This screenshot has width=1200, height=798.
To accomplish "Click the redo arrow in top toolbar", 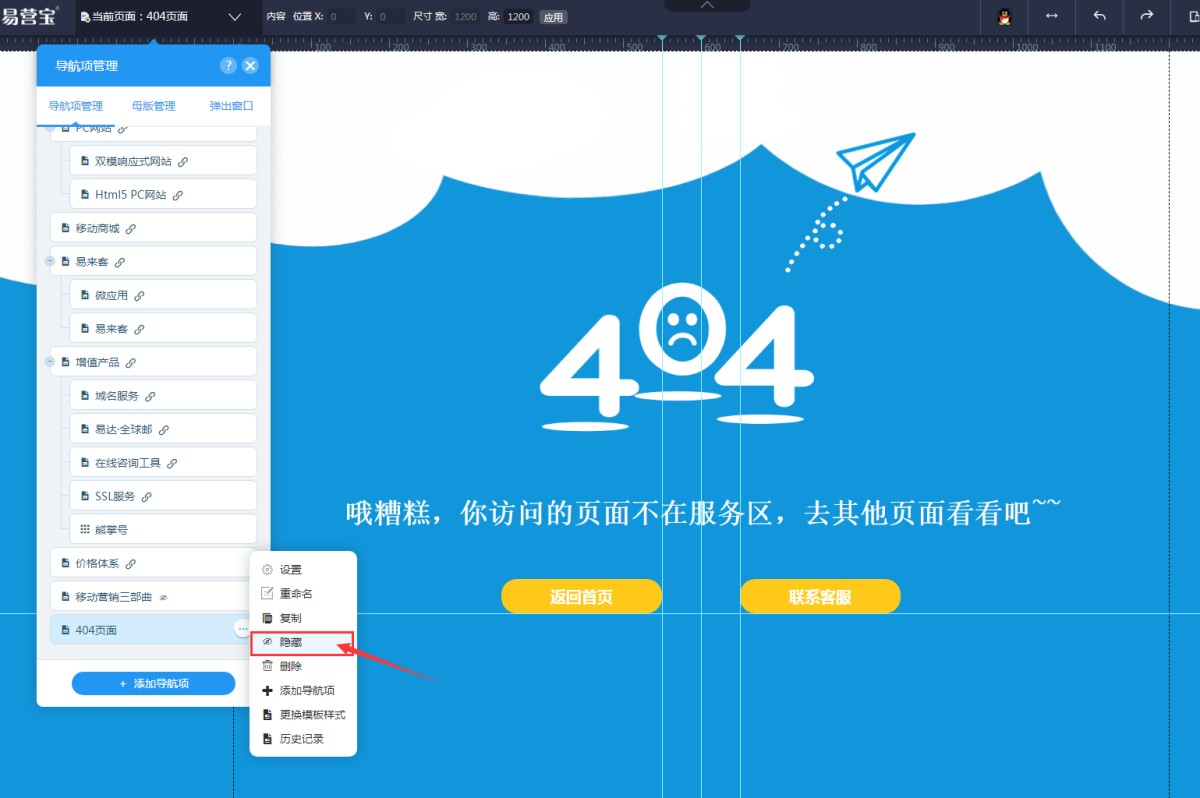I will click(1147, 16).
